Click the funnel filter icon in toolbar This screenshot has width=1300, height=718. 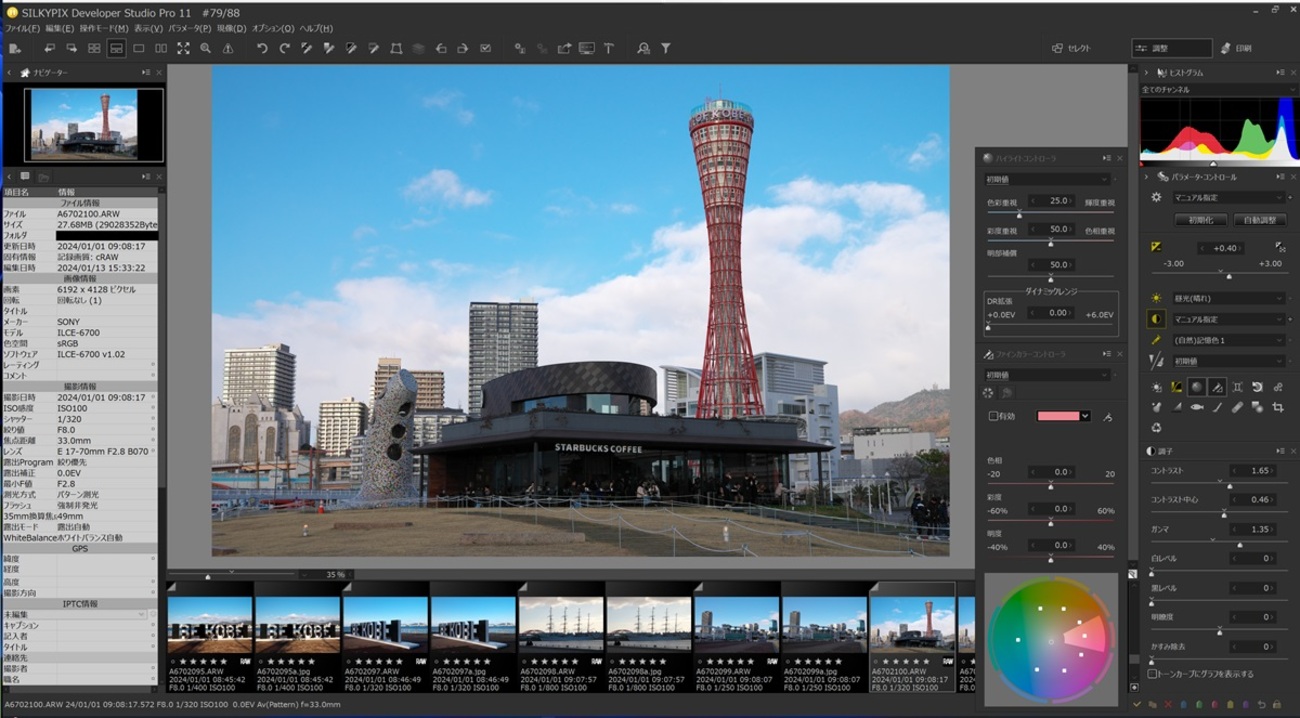pyautogui.click(x=665, y=48)
